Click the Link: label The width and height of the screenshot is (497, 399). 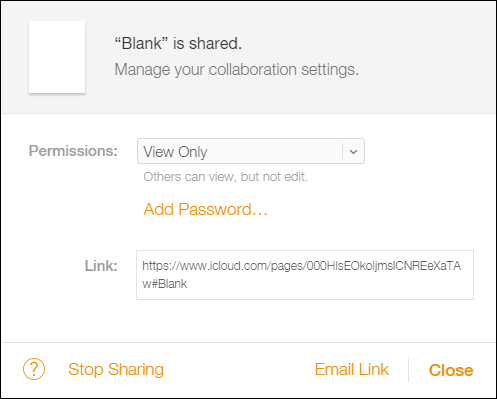coord(101,266)
